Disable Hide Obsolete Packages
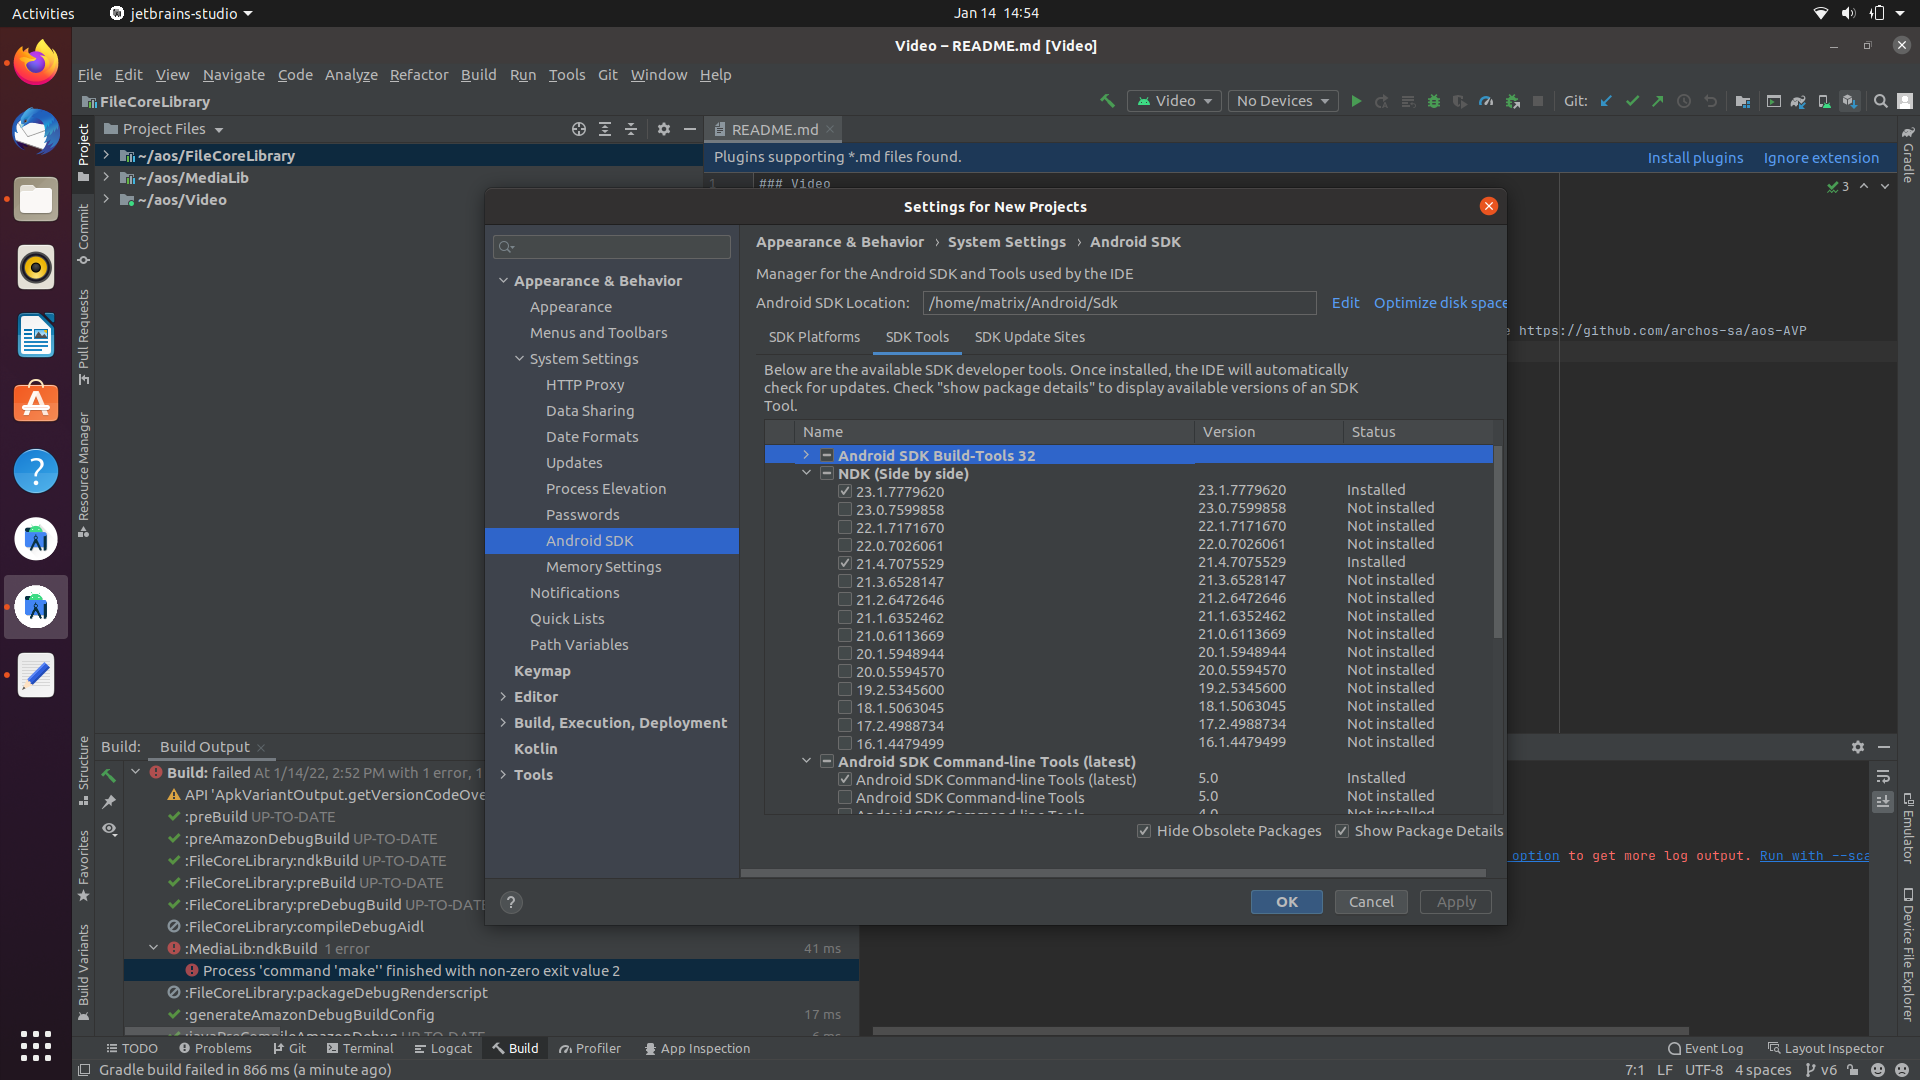Viewport: 1920px width, 1080px height. pyautogui.click(x=1144, y=831)
